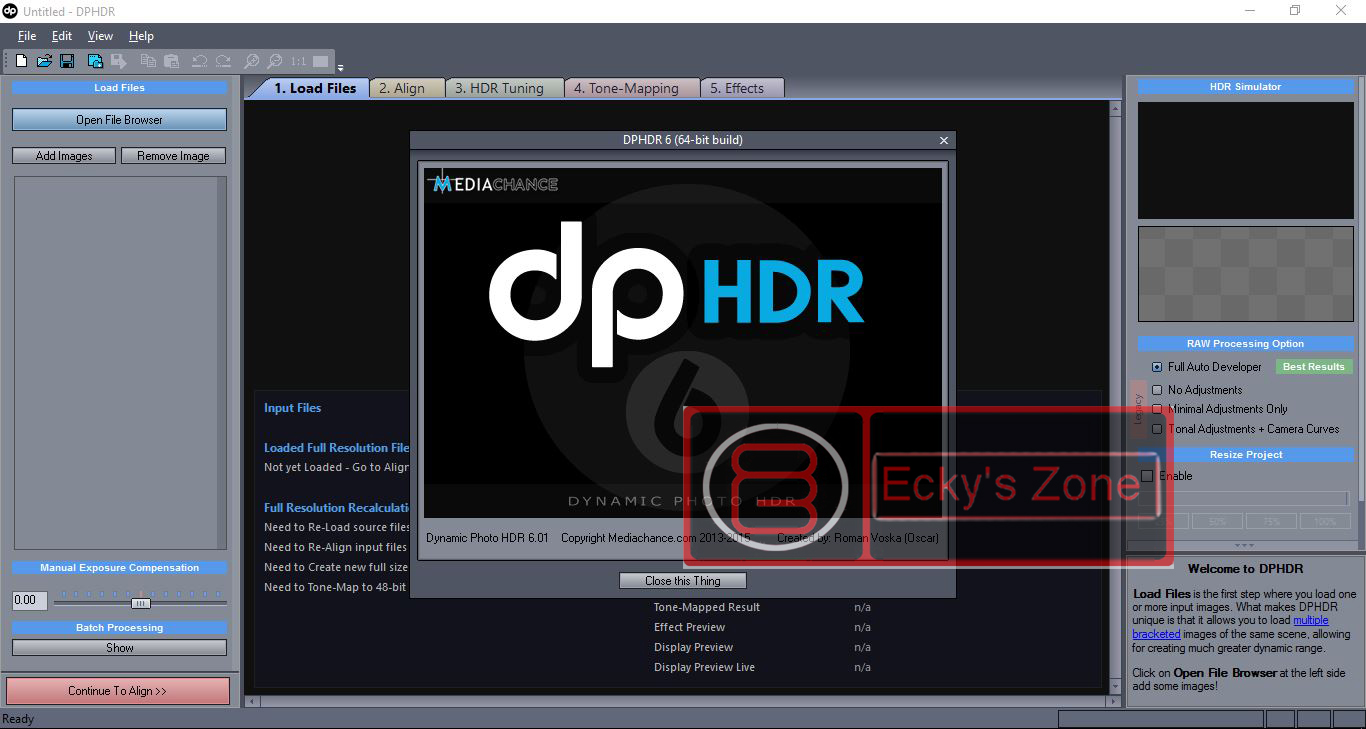The image size is (1366, 729).
Task: Click the Add Images button
Action: pos(64,156)
